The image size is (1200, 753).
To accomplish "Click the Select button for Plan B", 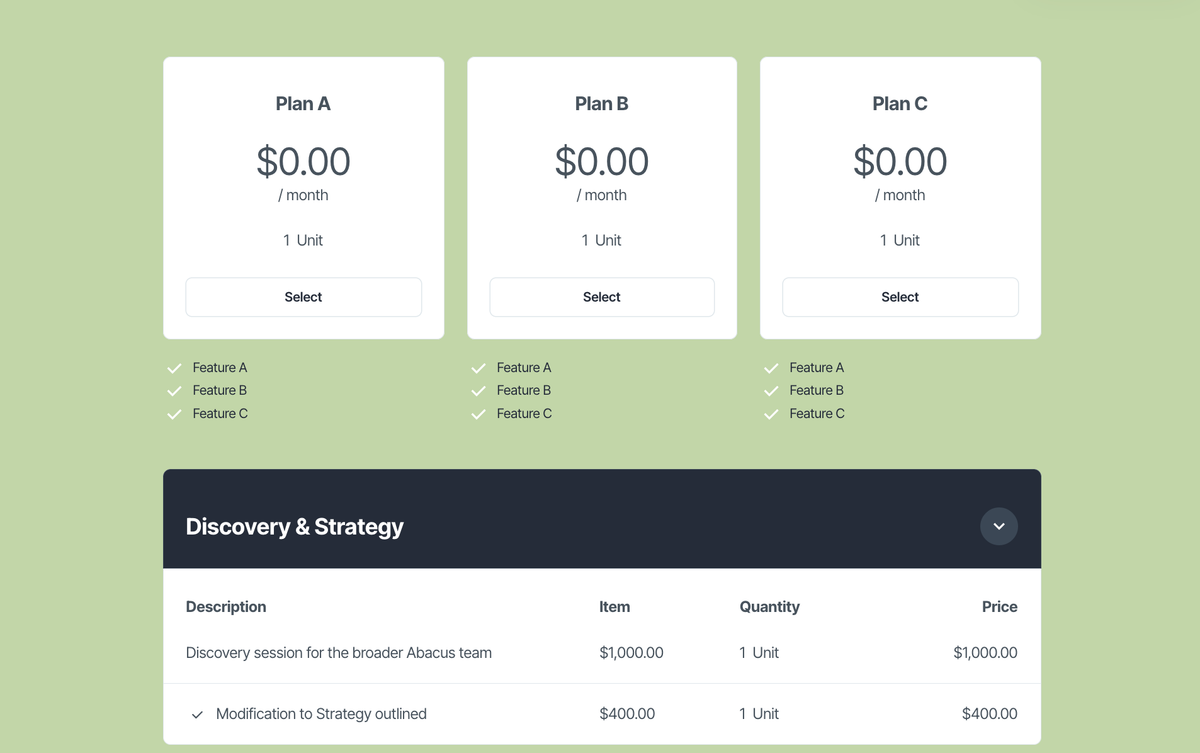I will click(x=601, y=296).
